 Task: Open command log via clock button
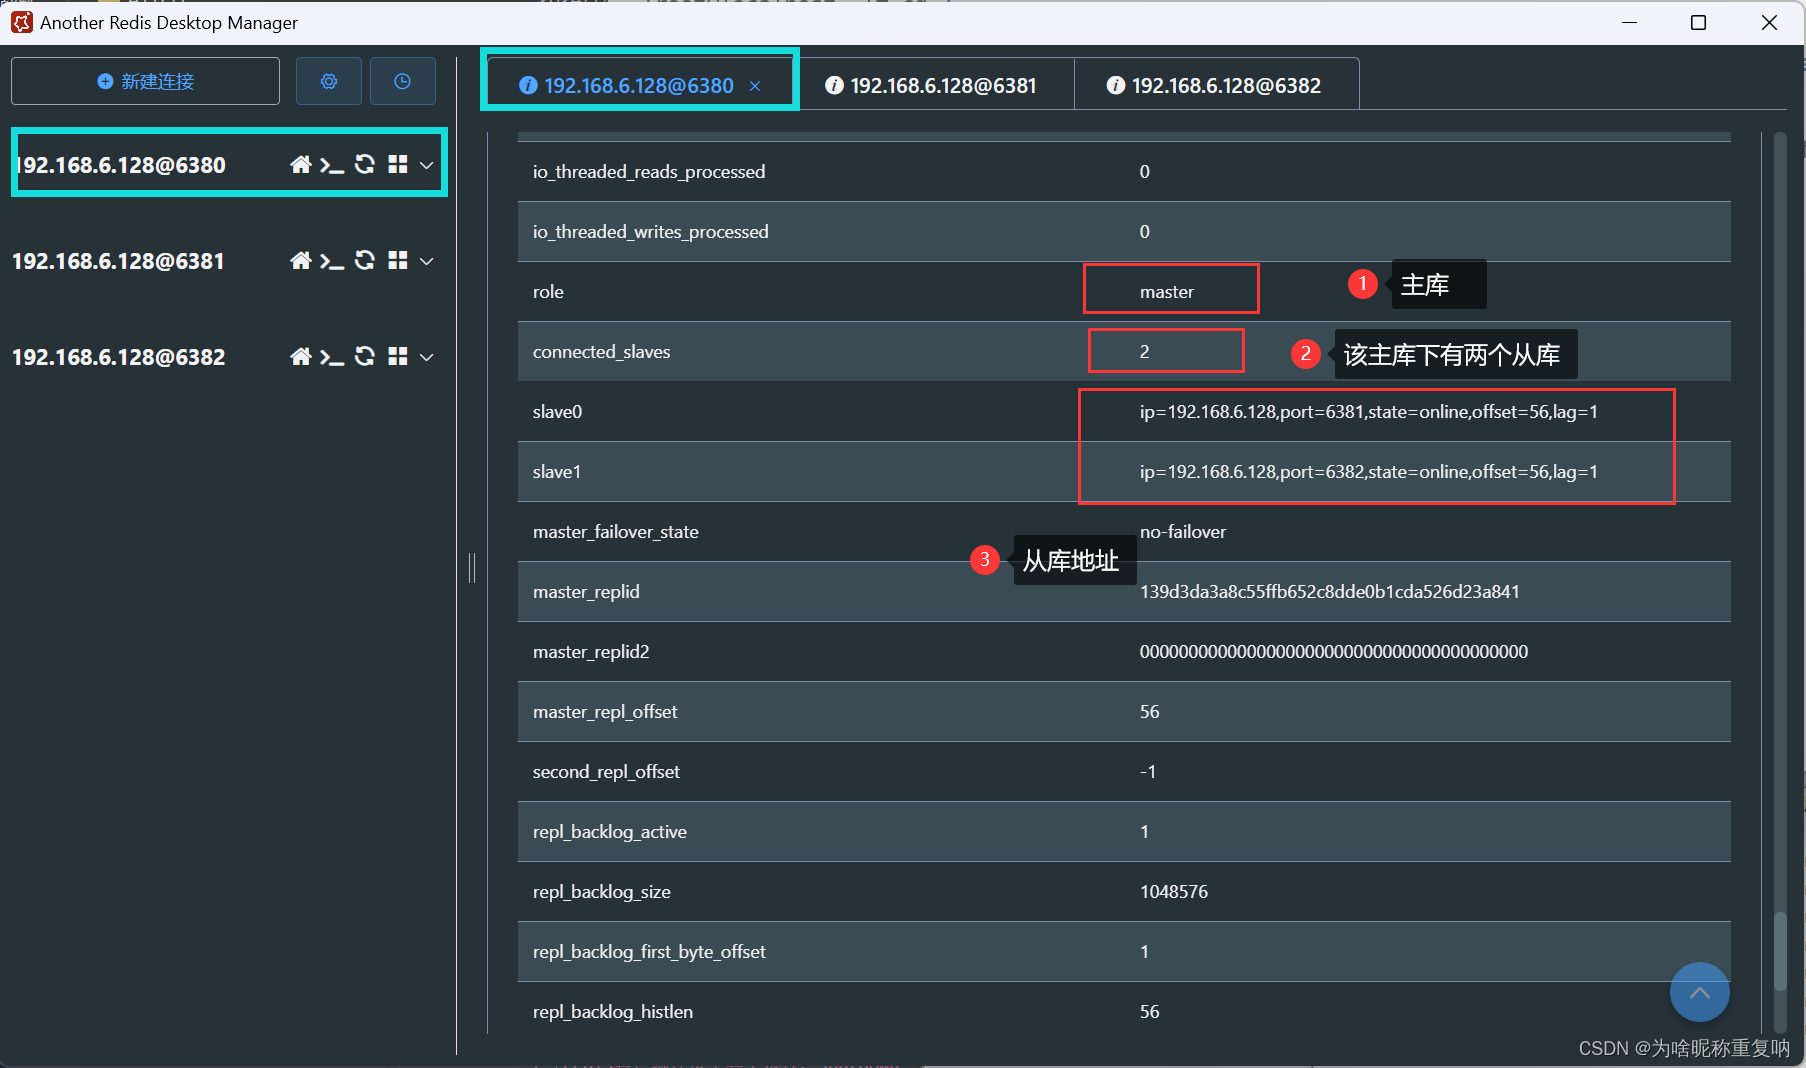pyautogui.click(x=403, y=81)
